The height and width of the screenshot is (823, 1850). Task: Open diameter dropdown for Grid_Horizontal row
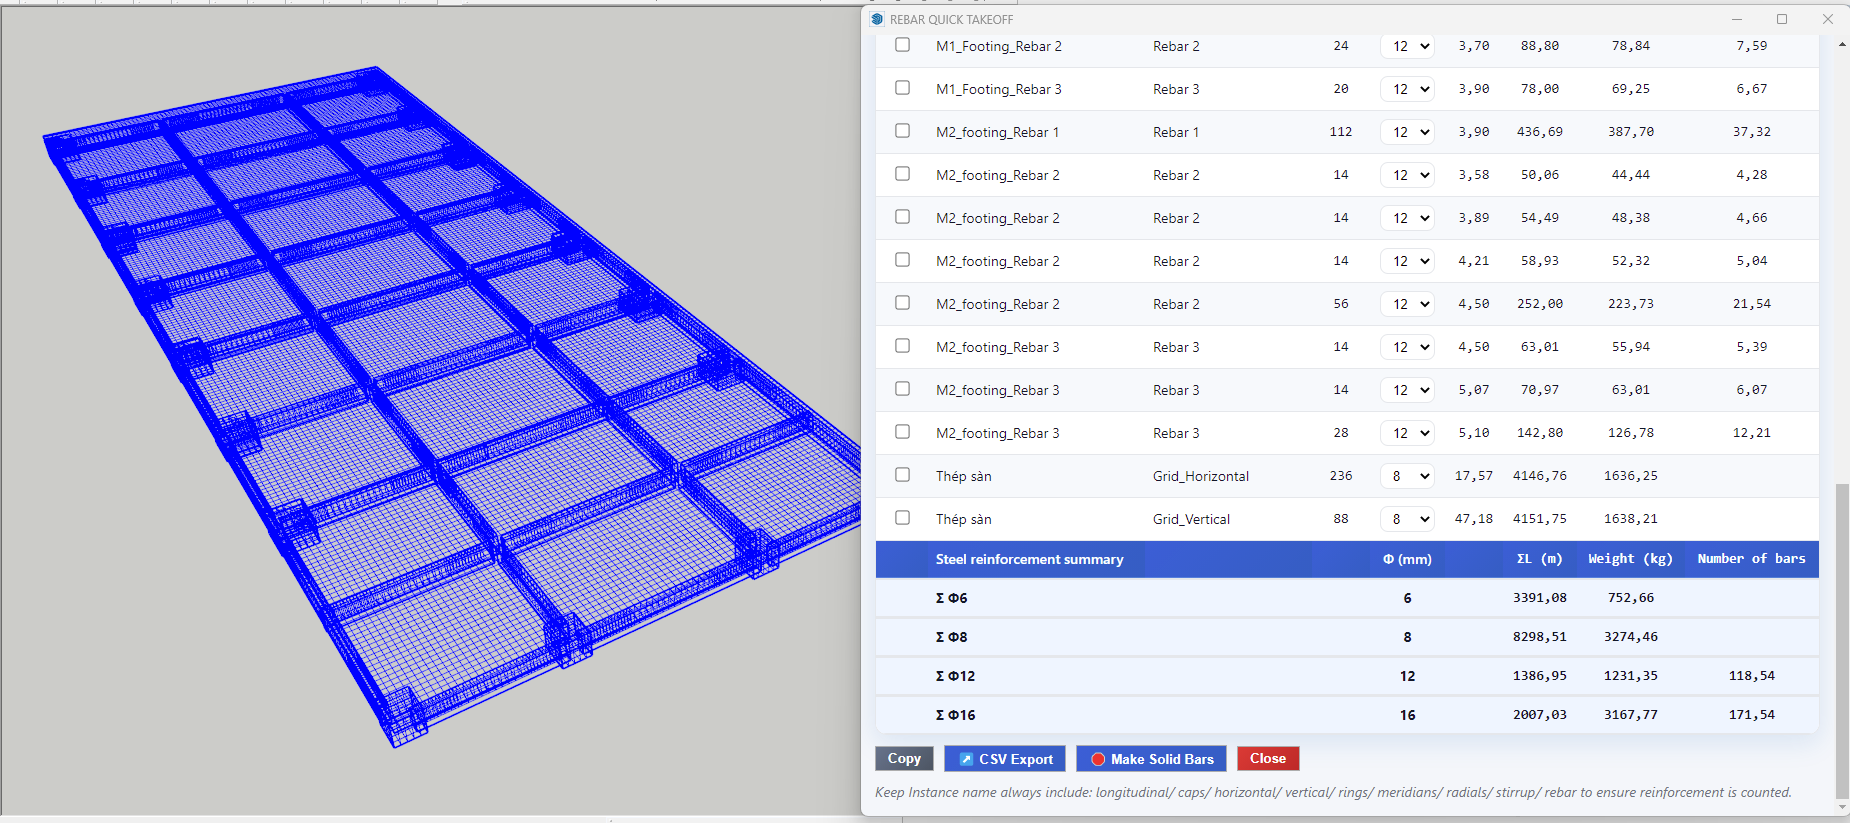coord(1408,476)
